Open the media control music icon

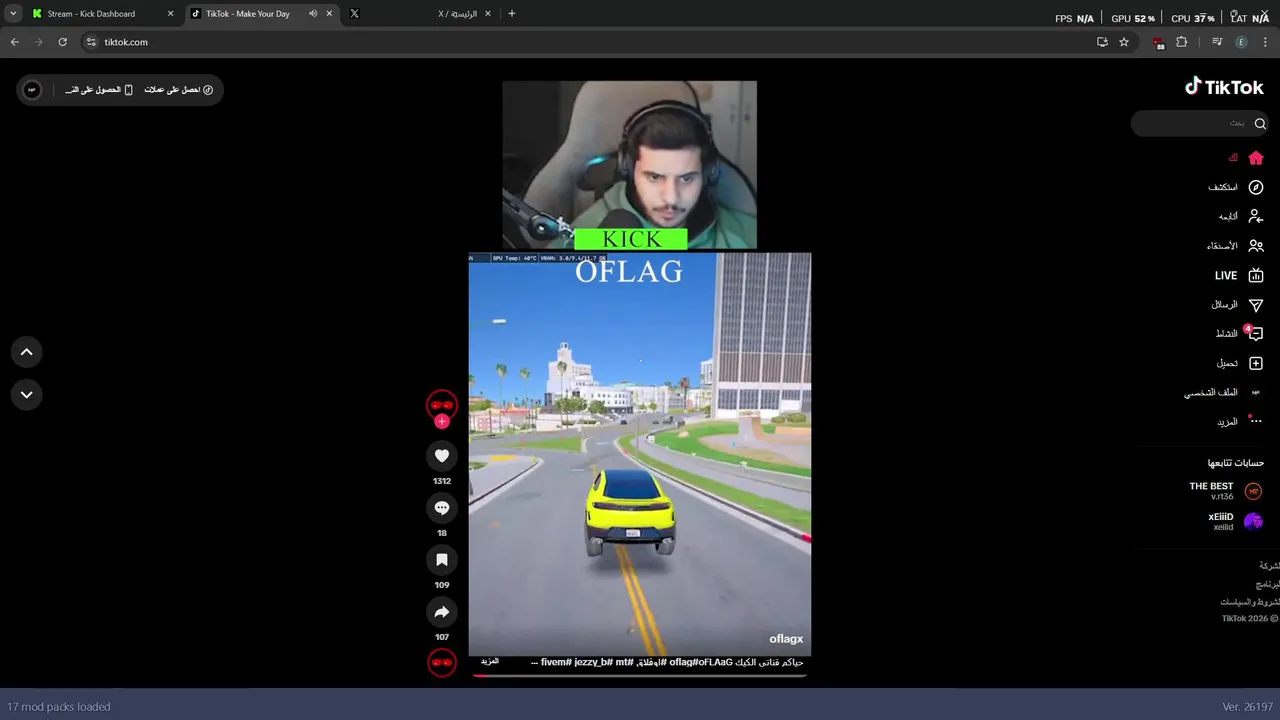[1217, 42]
